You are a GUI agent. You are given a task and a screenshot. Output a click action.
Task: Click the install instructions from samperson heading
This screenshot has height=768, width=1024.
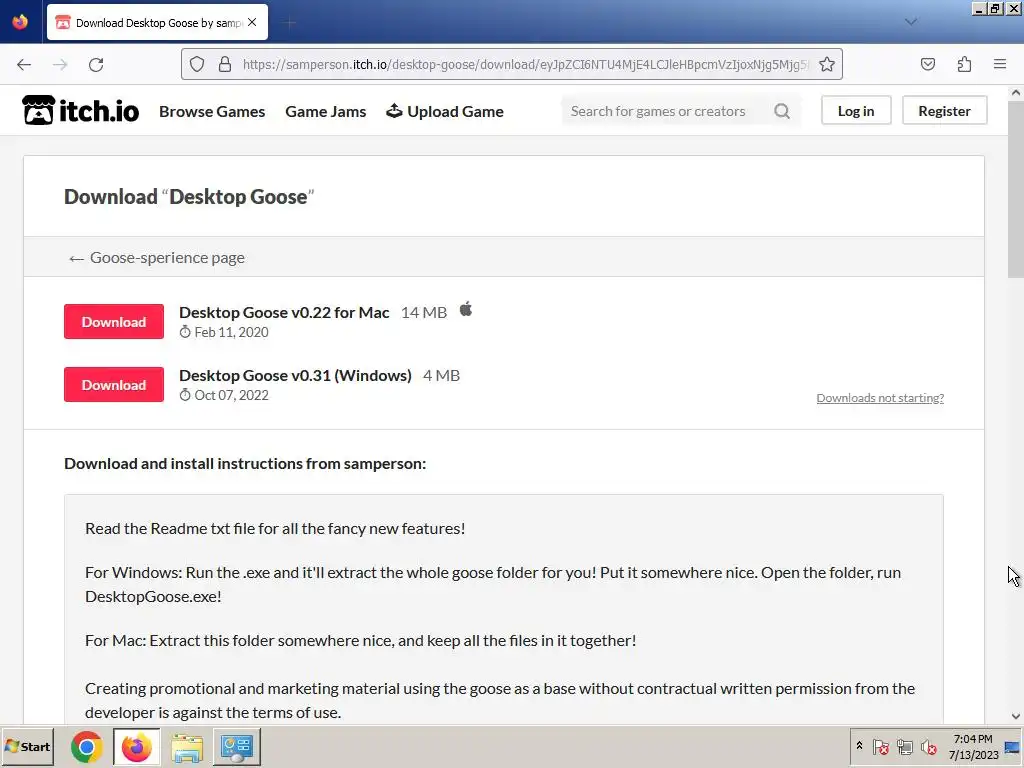point(245,464)
